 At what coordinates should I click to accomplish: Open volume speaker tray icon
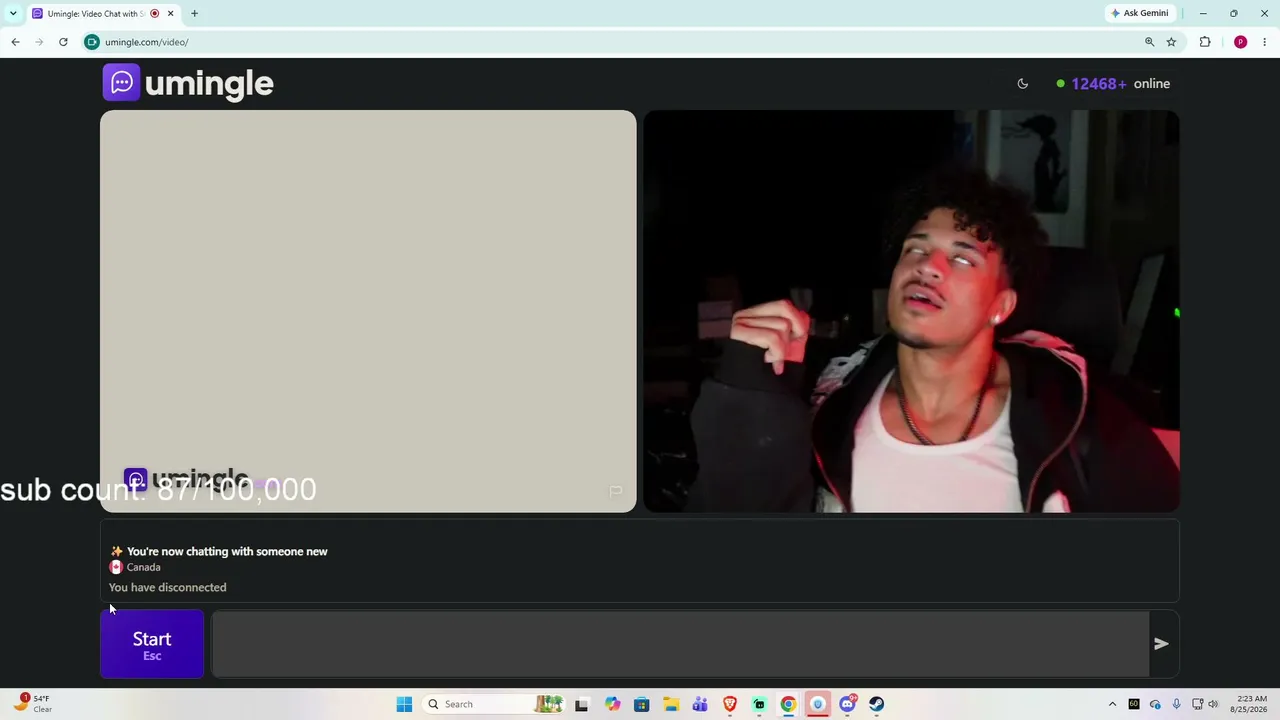pos(1214,704)
